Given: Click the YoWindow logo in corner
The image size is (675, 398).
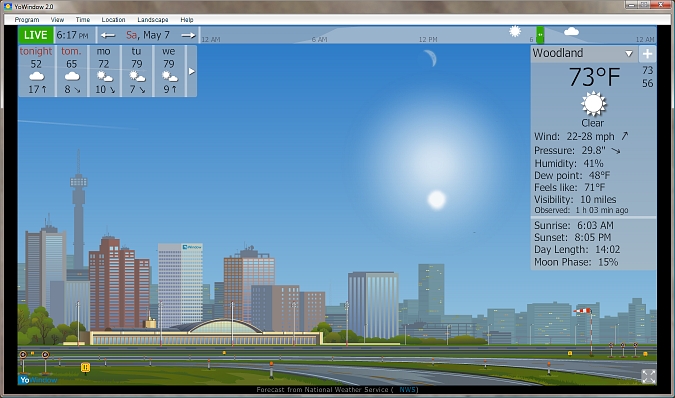Looking at the screenshot, I should coord(38,379).
